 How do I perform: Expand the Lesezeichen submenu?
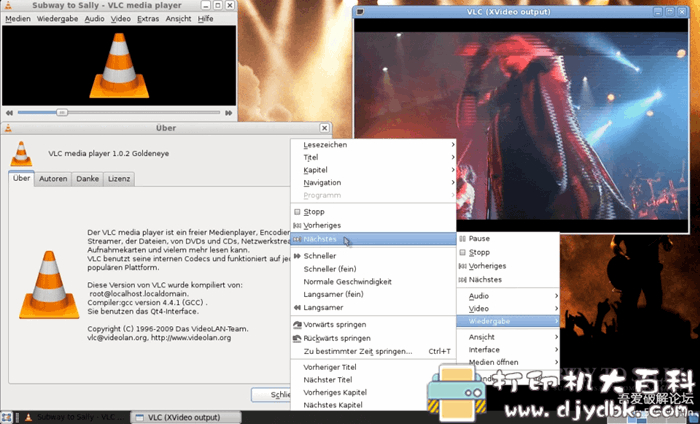[373, 145]
